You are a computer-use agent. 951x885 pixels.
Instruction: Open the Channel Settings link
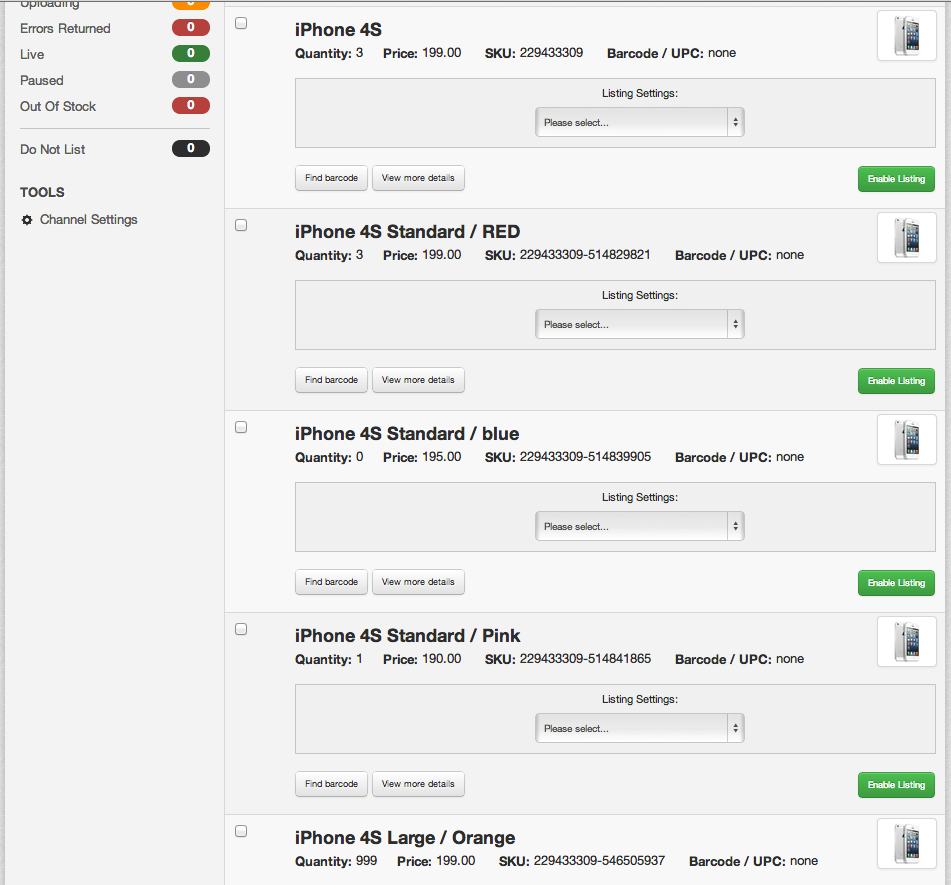click(x=89, y=220)
